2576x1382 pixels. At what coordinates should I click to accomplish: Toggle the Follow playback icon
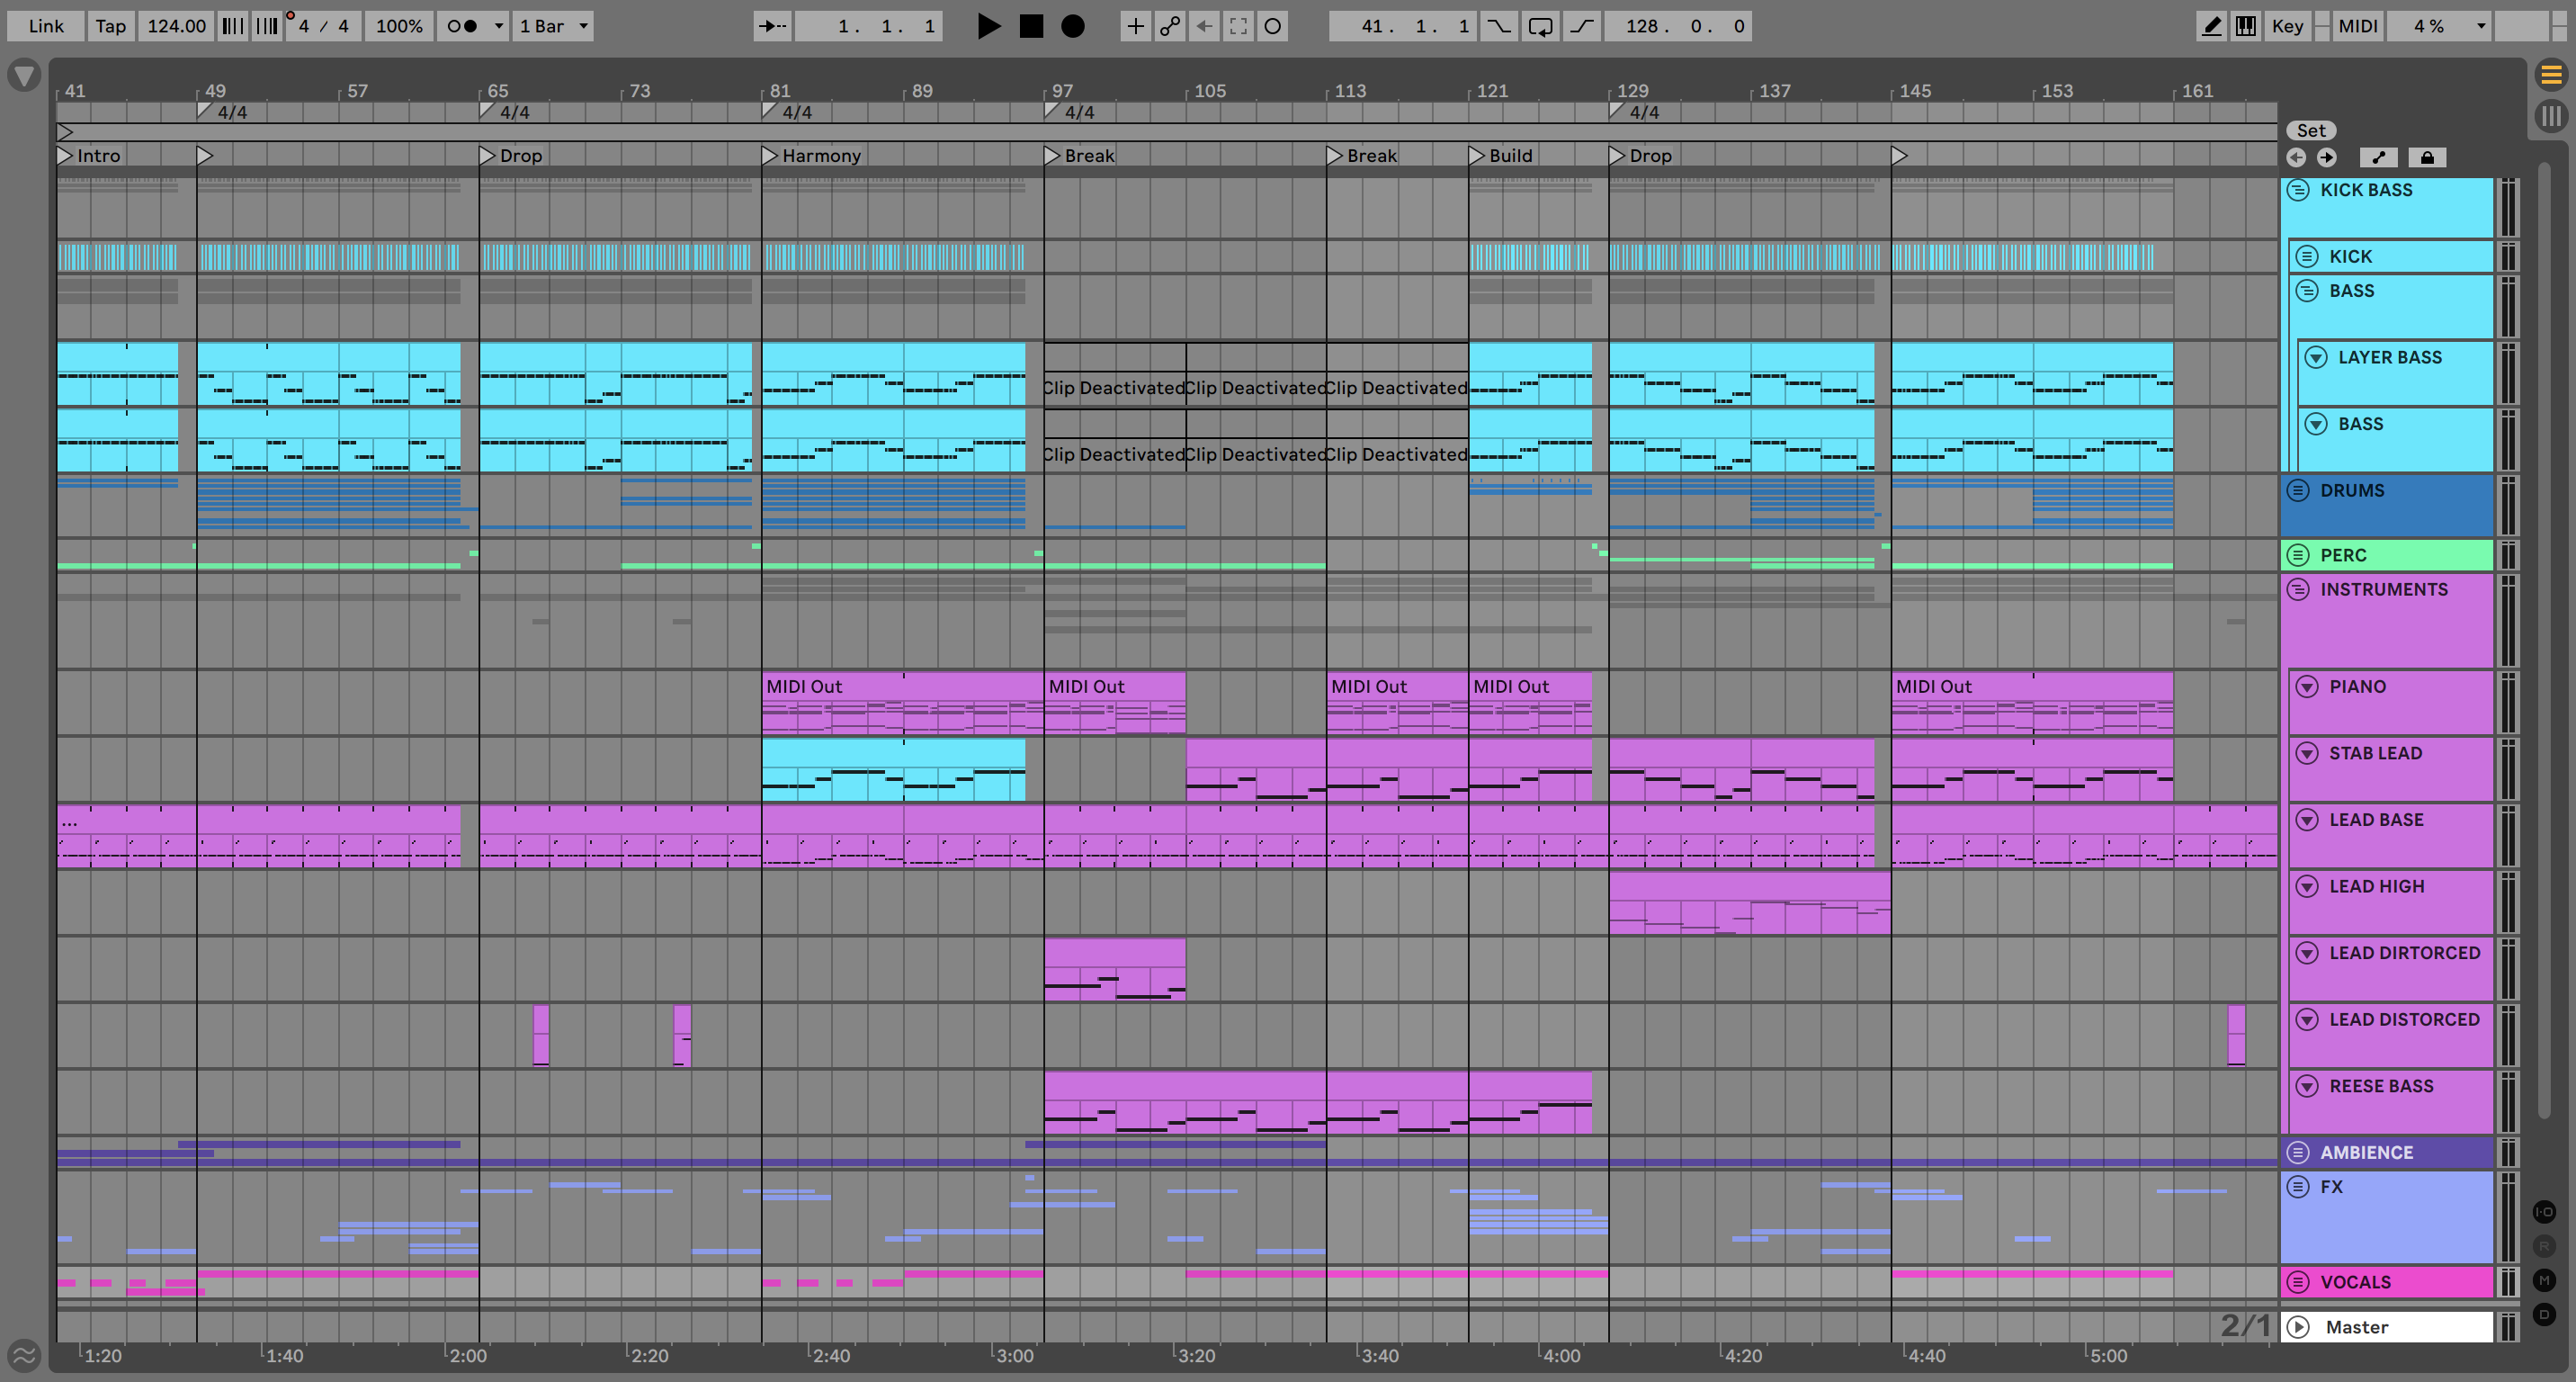(772, 26)
